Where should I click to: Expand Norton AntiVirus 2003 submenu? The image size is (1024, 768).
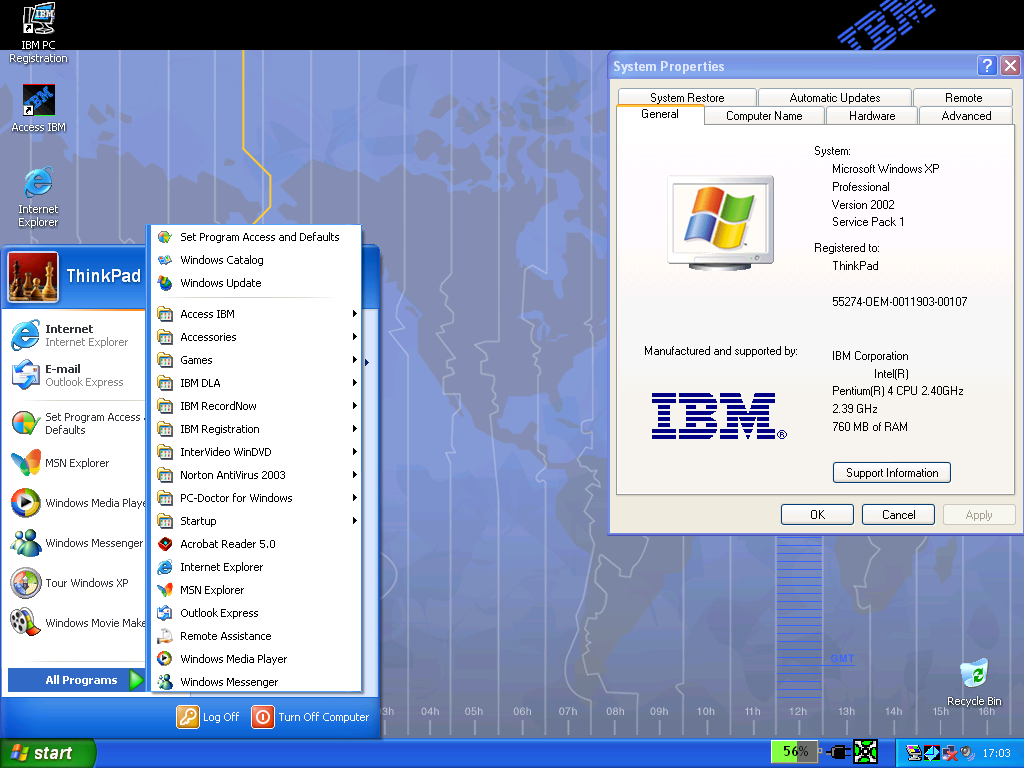pyautogui.click(x=232, y=475)
